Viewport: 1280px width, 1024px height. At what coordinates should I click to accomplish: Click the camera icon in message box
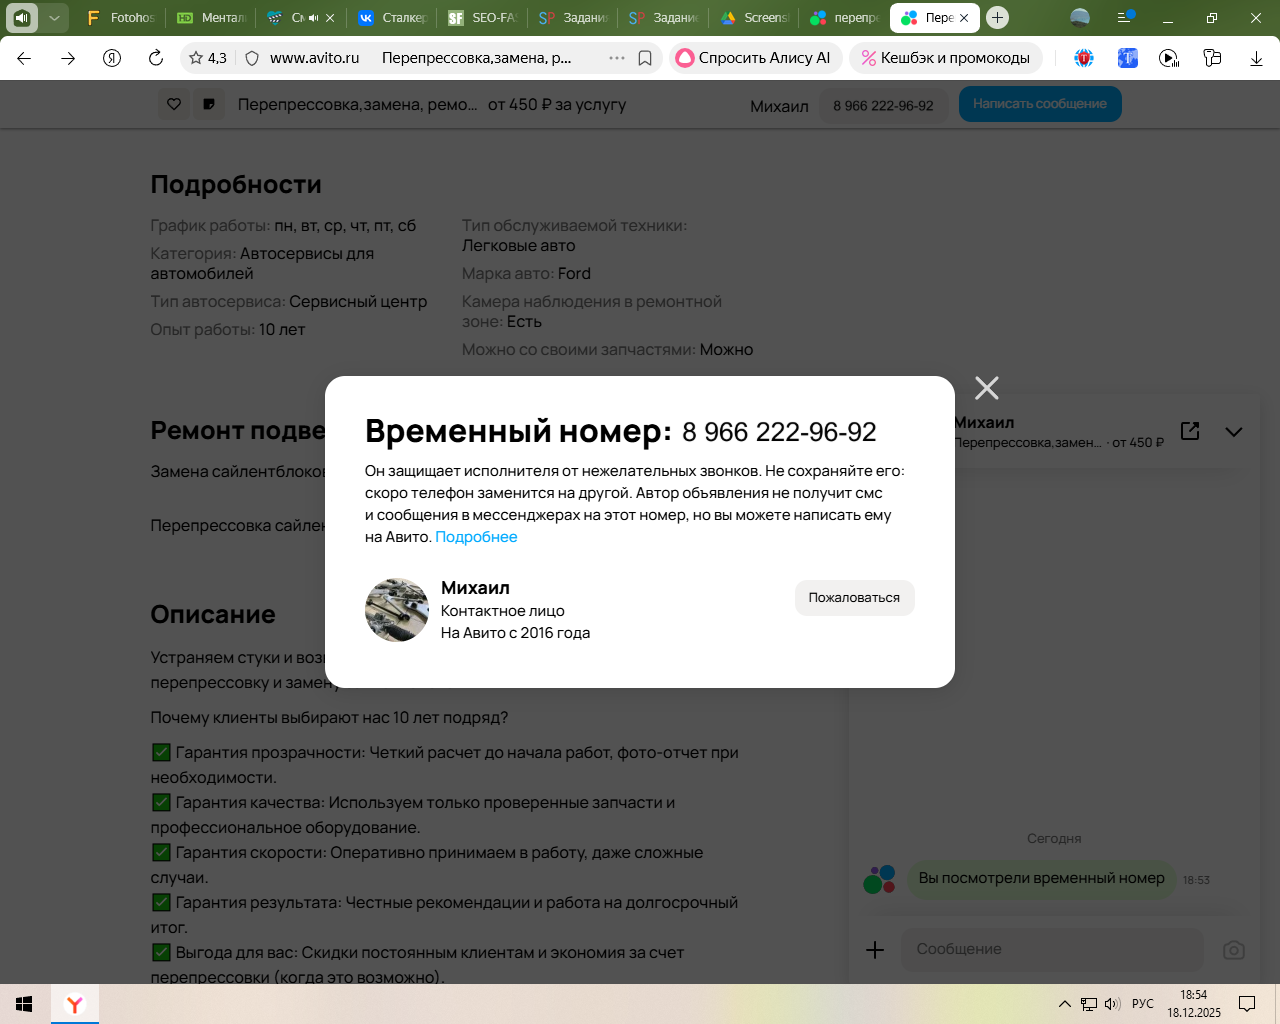coord(1234,950)
